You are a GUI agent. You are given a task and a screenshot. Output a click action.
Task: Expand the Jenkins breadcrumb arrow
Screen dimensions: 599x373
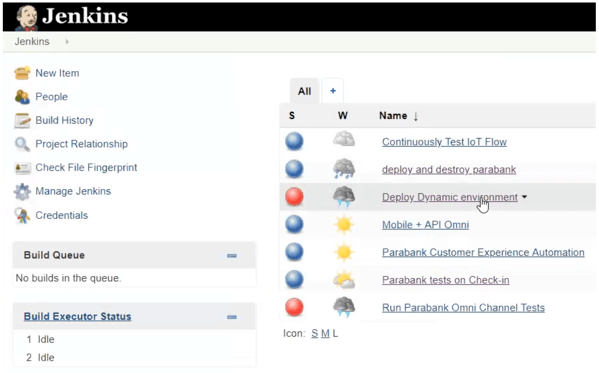coord(67,41)
